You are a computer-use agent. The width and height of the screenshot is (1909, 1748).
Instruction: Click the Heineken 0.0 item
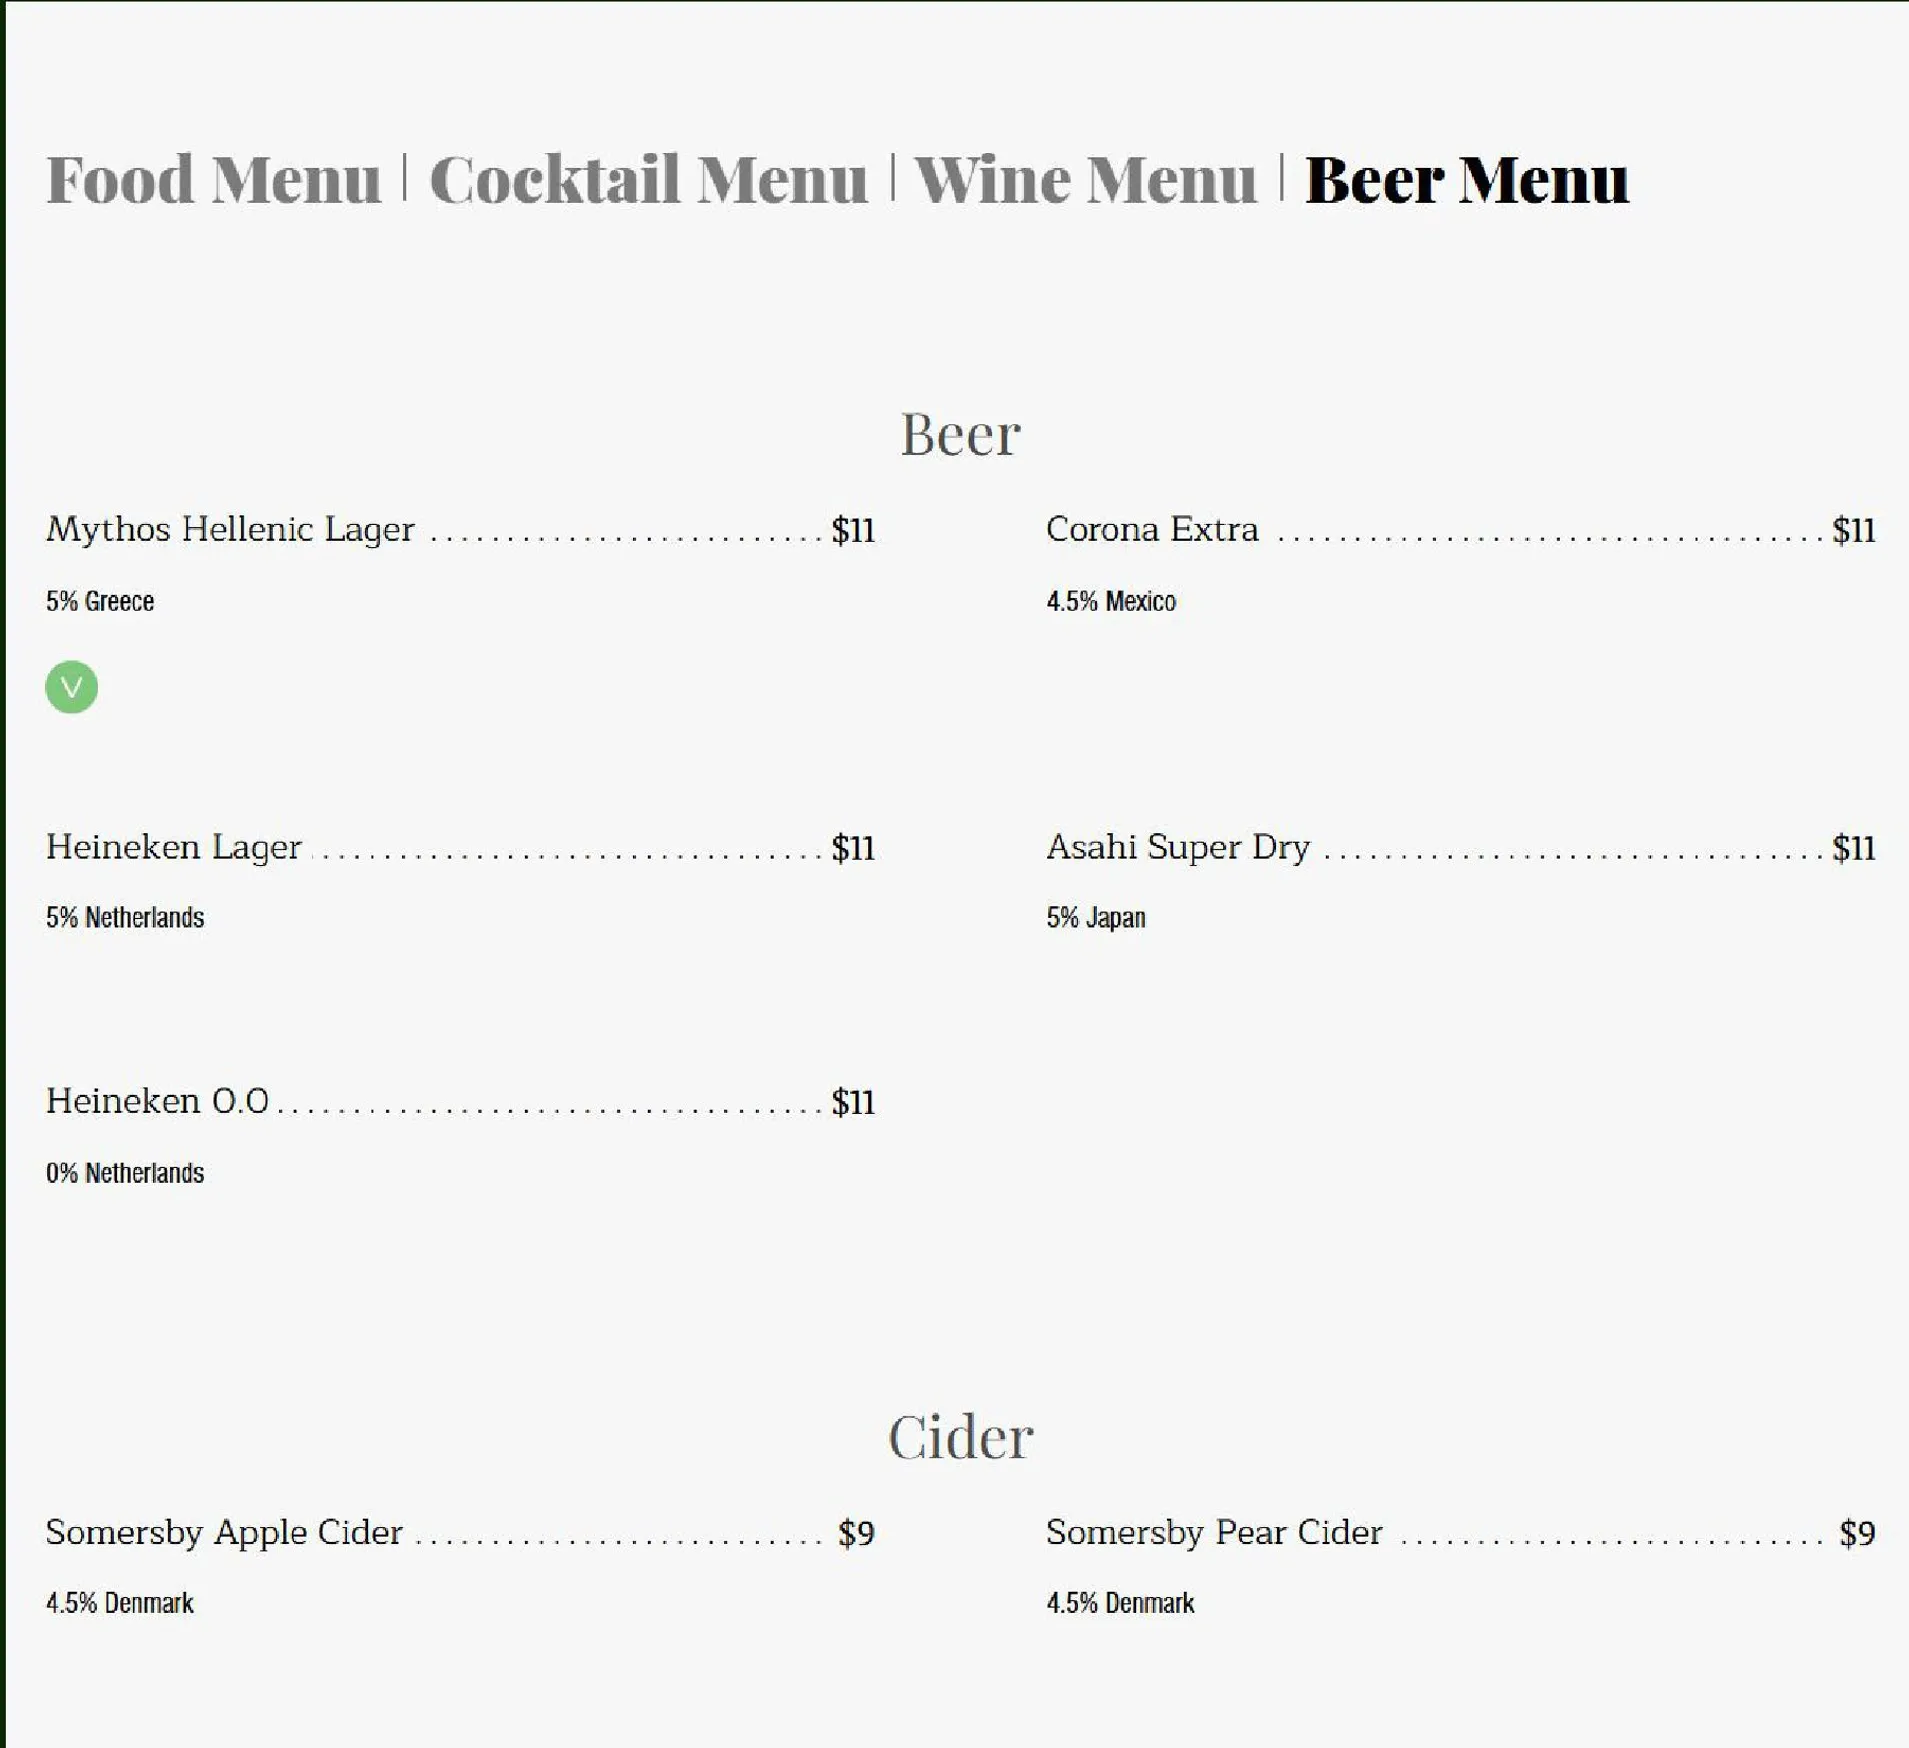(x=157, y=1101)
